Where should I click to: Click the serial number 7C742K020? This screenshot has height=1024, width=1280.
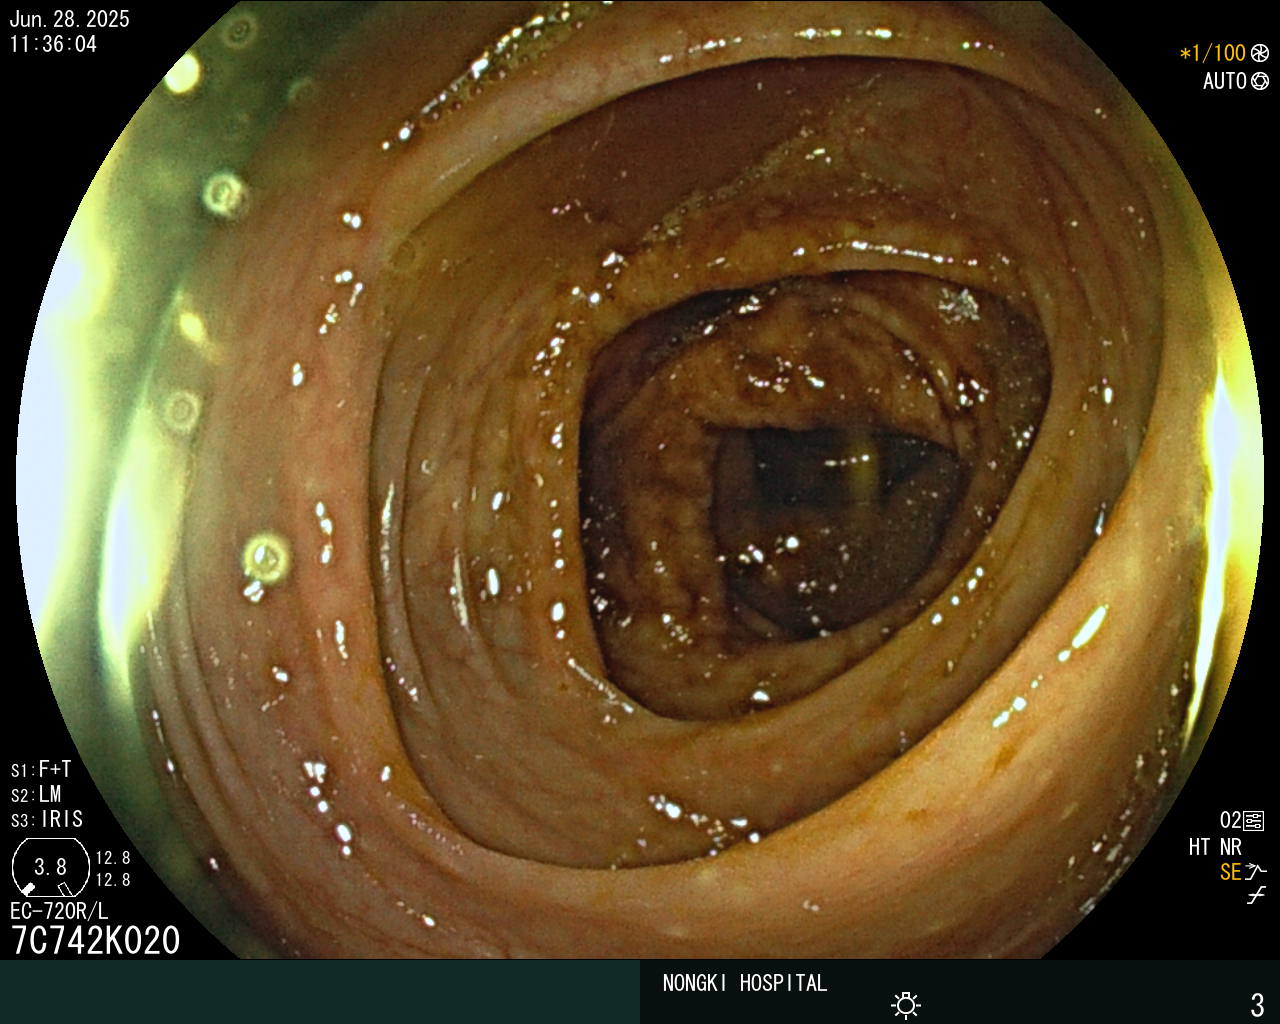(x=96, y=941)
